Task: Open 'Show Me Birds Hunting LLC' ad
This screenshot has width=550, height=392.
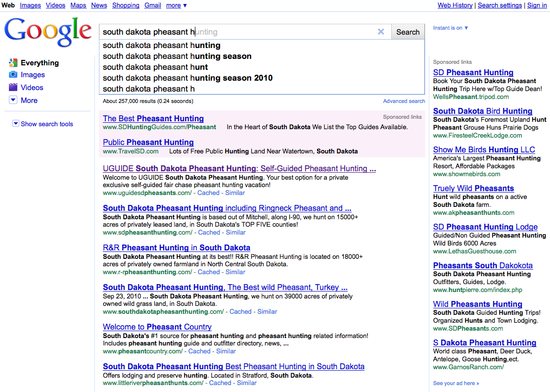Action: pyautogui.click(x=484, y=150)
